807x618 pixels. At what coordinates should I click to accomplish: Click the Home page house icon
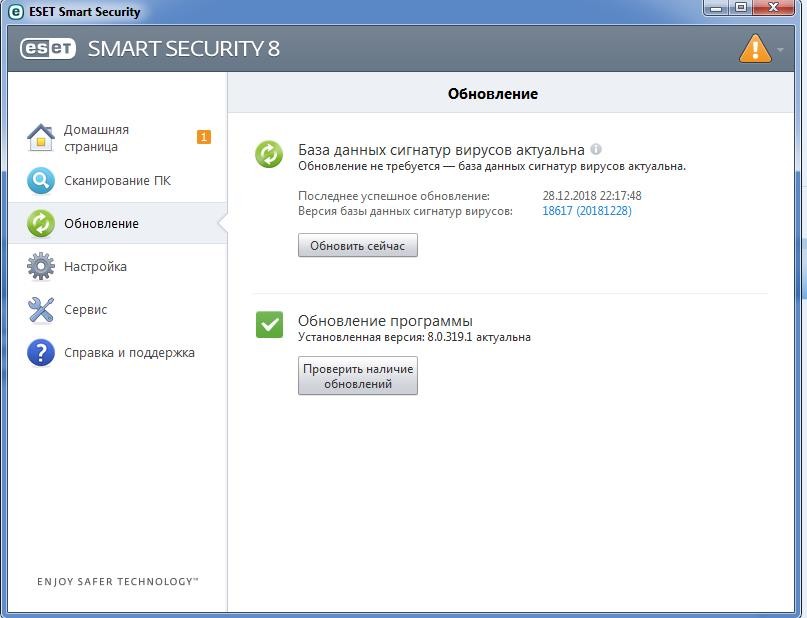click(x=40, y=137)
